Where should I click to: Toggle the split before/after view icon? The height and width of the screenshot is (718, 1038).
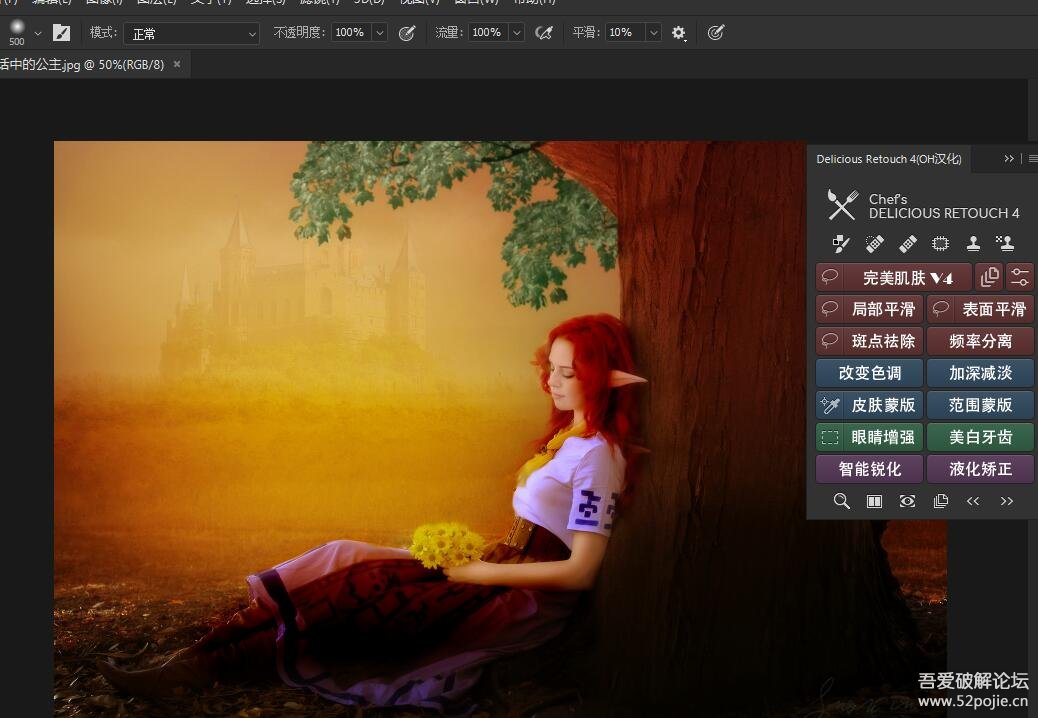click(874, 502)
